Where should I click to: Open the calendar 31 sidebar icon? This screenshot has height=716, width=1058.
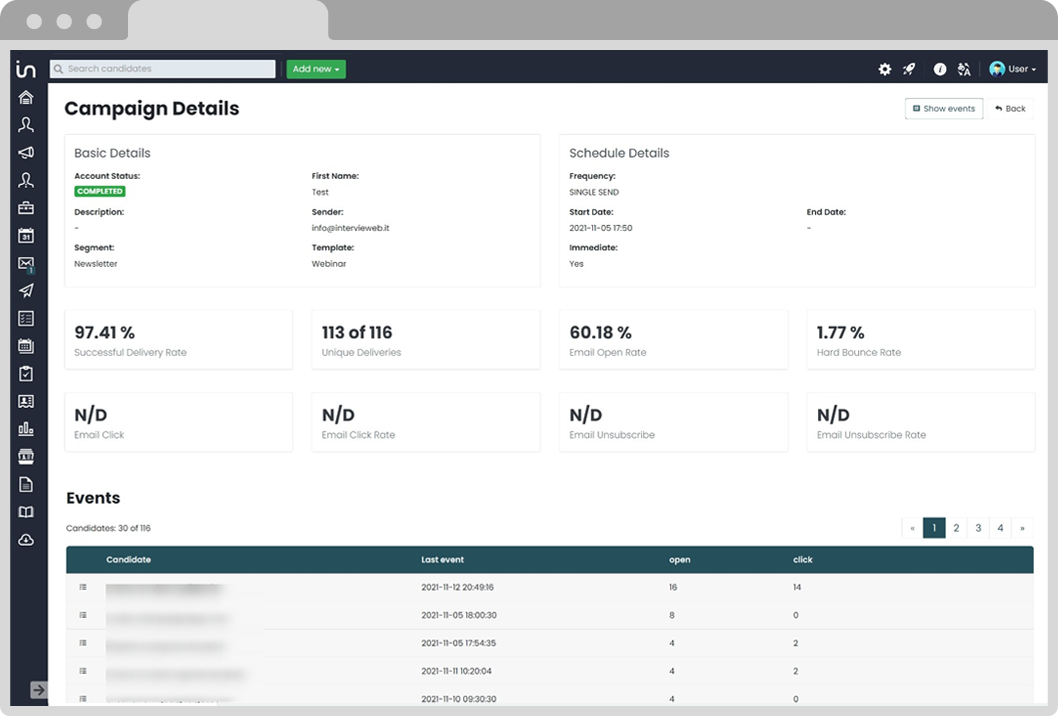tap(26, 236)
